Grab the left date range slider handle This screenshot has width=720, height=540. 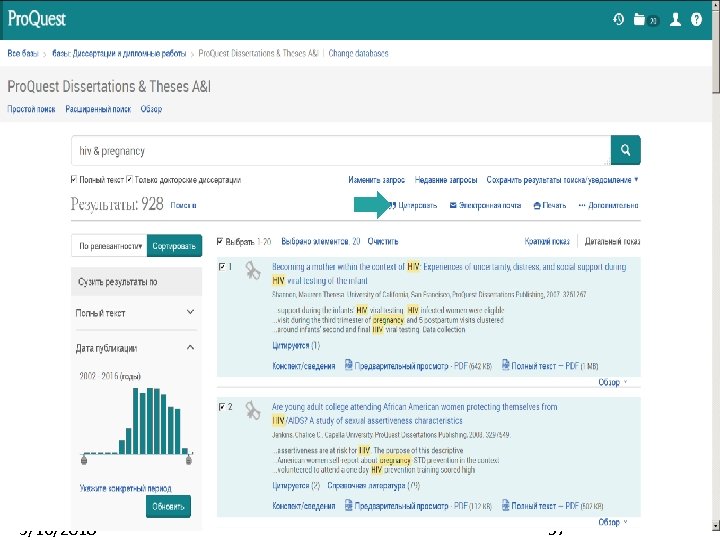click(84, 459)
